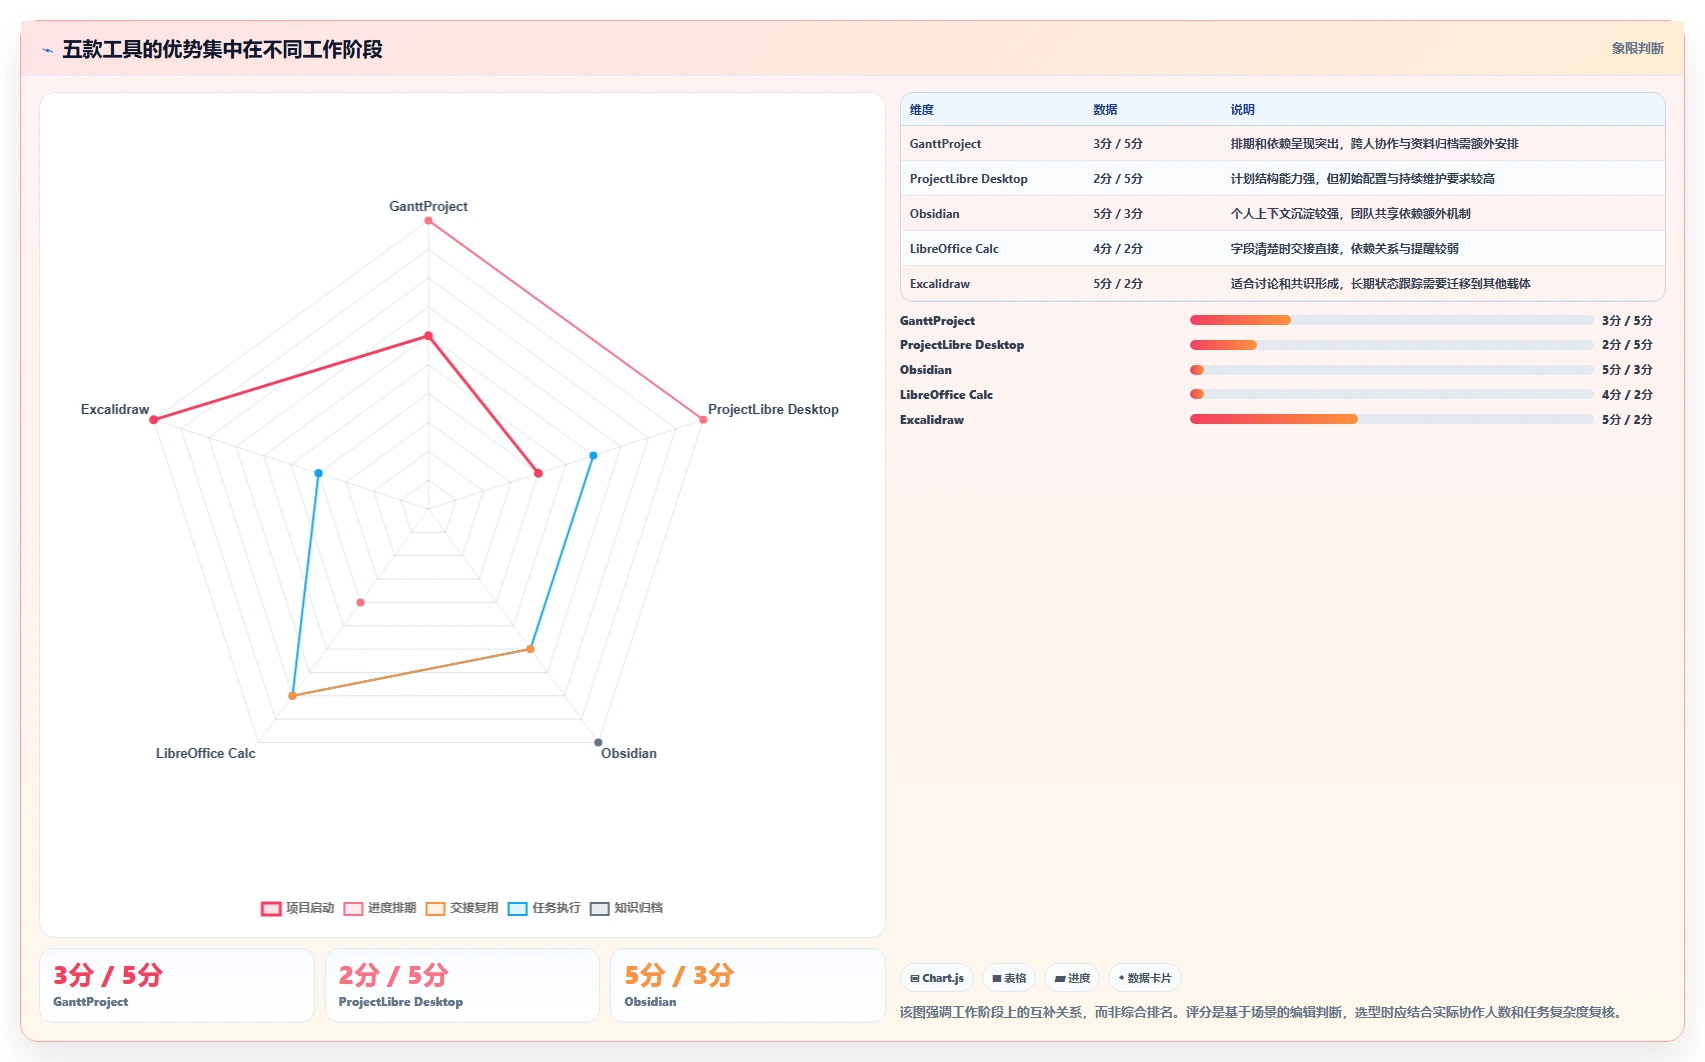Click the 象限判断 label in header

pyautogui.click(x=1637, y=48)
